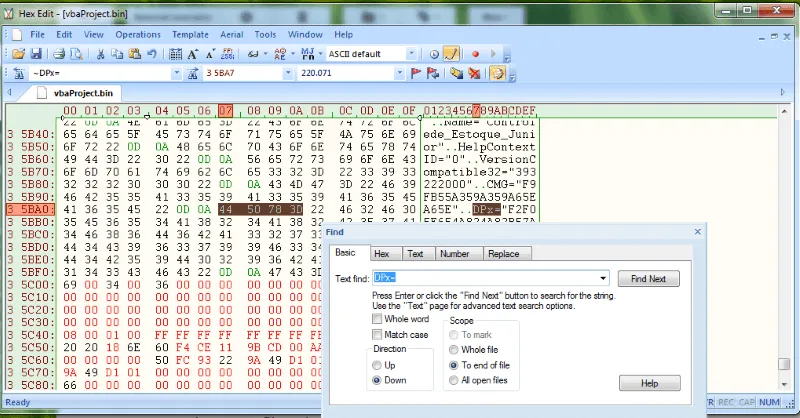Click the vertical scrollbar thumb in hex view

click(784, 364)
